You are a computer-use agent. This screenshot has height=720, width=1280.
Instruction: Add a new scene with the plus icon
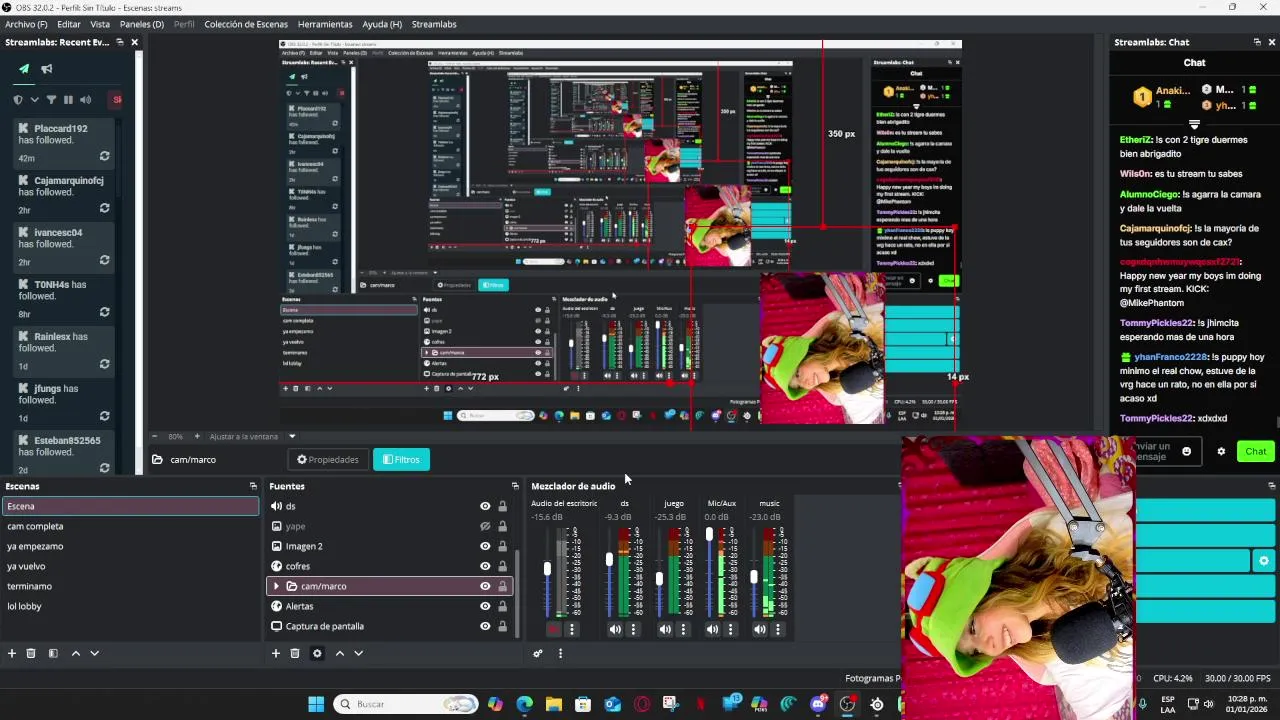coord(12,653)
